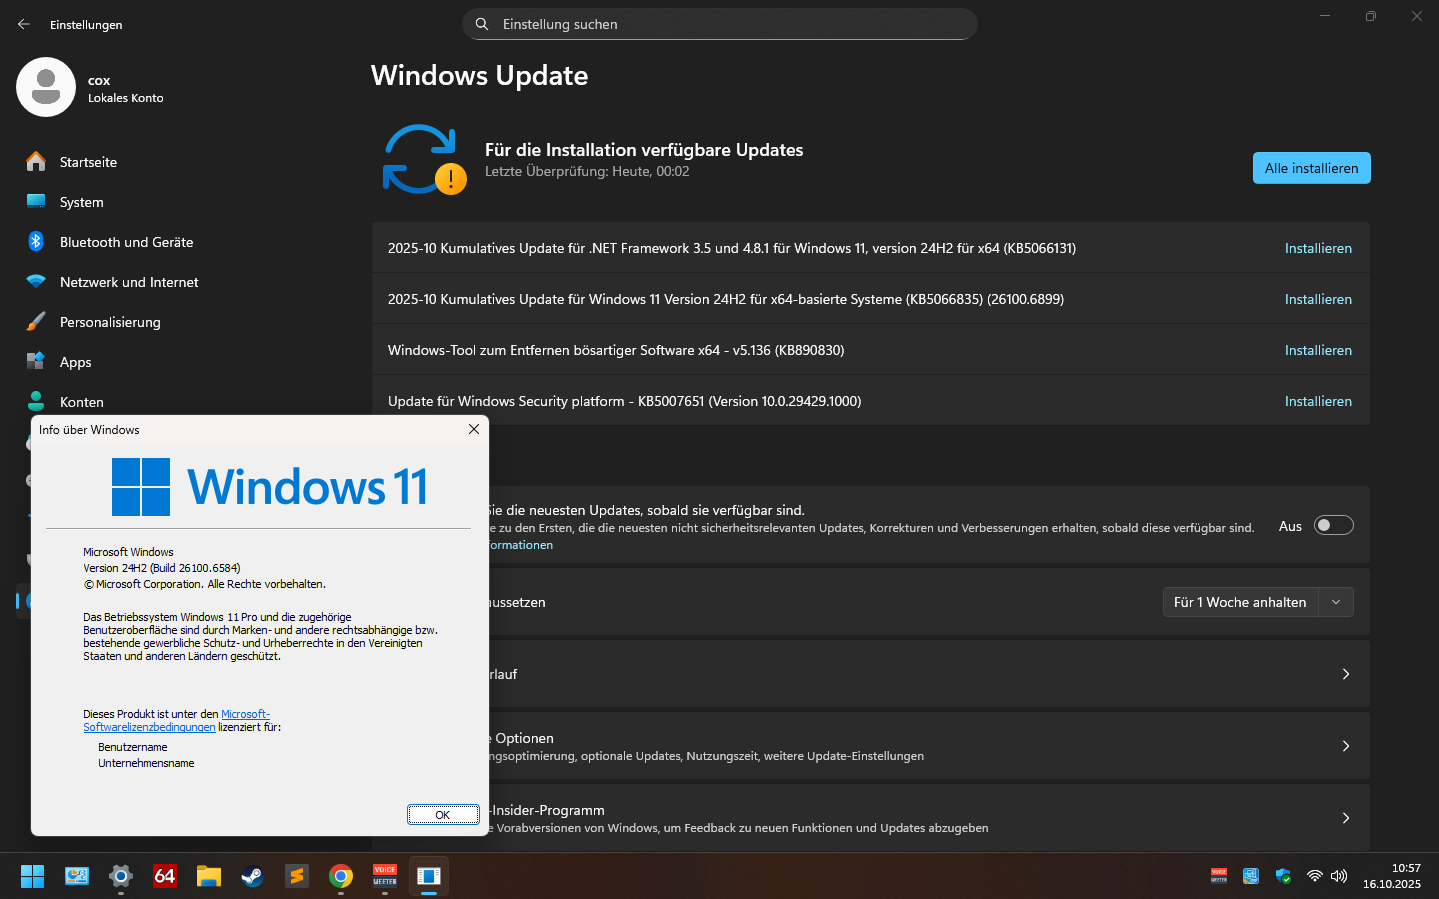The width and height of the screenshot is (1439, 899).
Task: Pause updates with 'Für 1 Woche anhalten'
Action: coord(1240,602)
